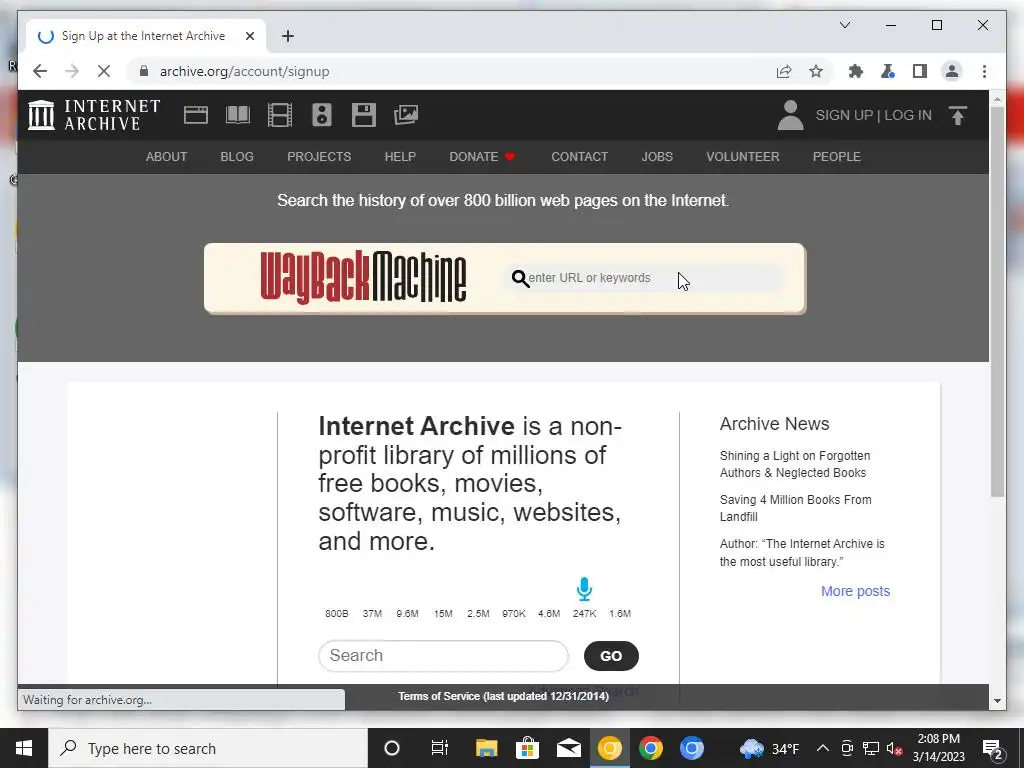Open 'most useful library' author post
1024x768 pixels.
click(x=802, y=552)
